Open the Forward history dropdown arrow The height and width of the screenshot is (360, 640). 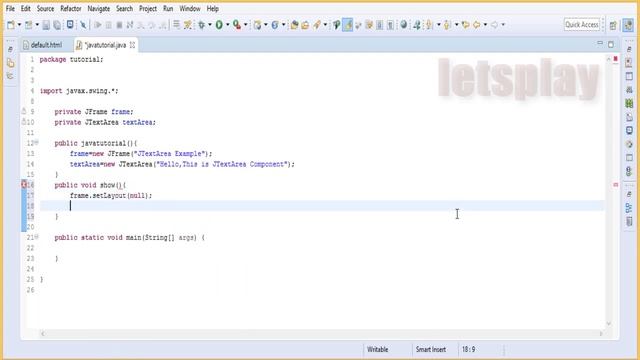tap(503, 25)
